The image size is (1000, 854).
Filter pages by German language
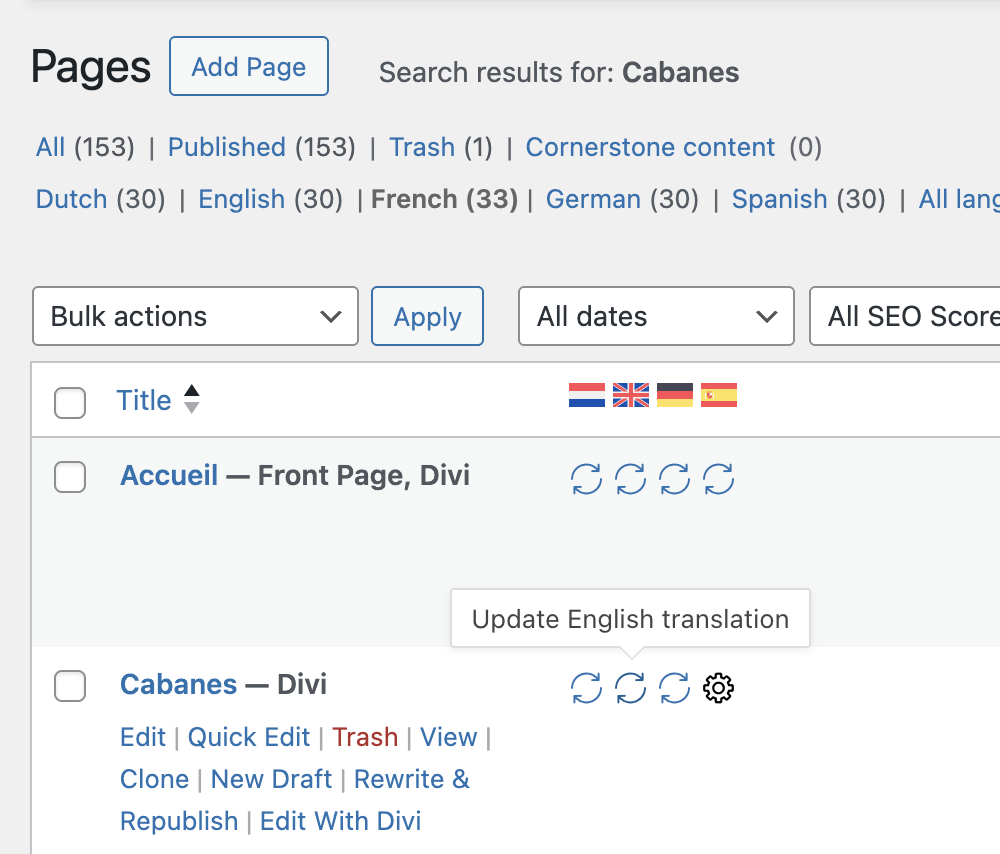click(593, 199)
